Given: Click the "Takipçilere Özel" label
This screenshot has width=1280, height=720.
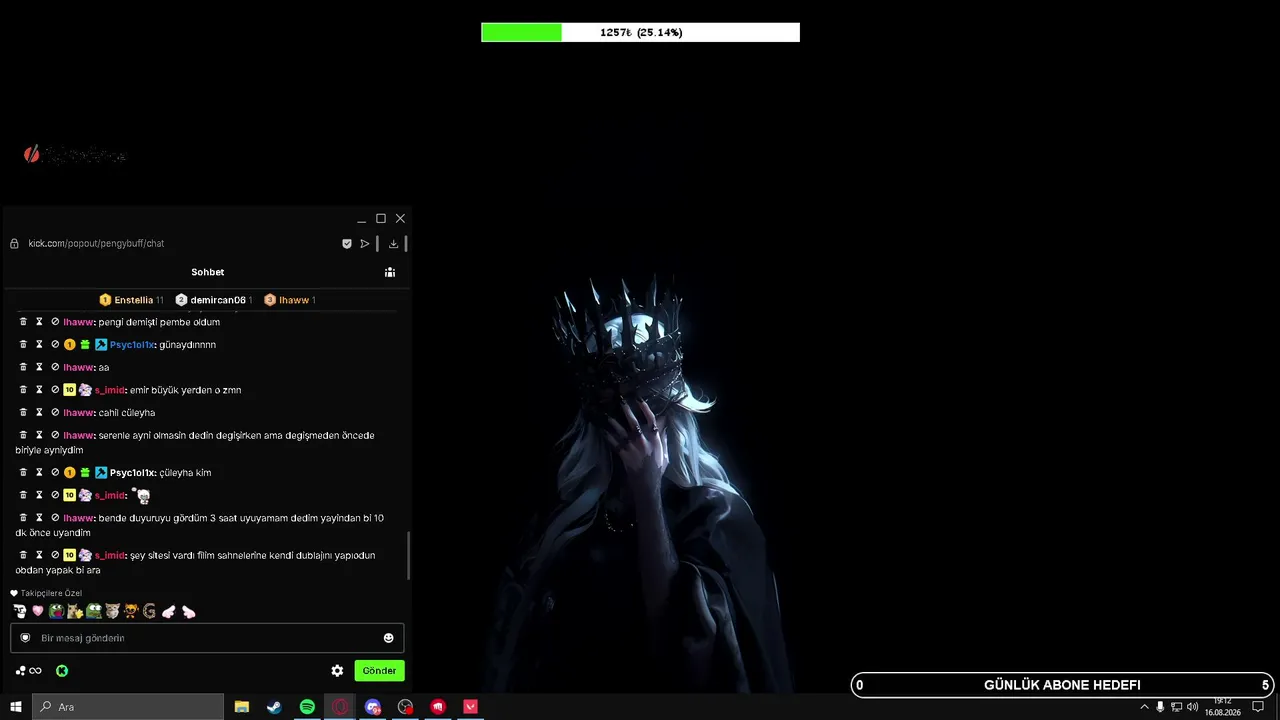Looking at the screenshot, I should [51, 593].
